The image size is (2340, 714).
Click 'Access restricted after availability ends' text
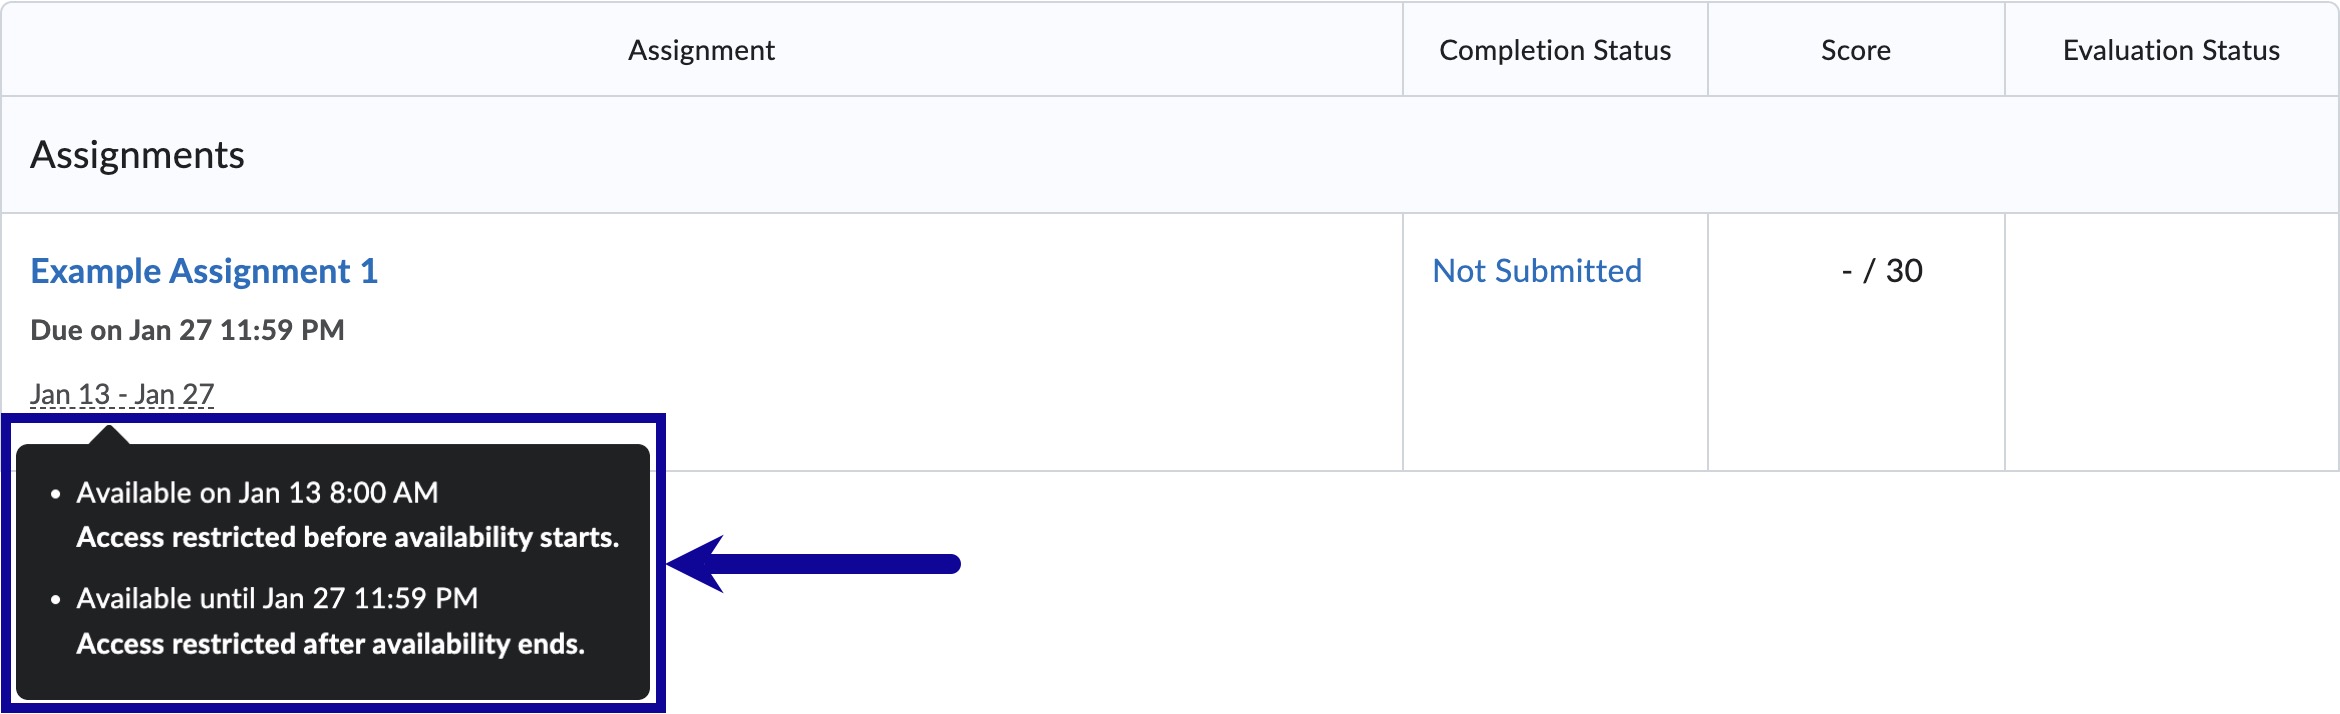pos(330,644)
